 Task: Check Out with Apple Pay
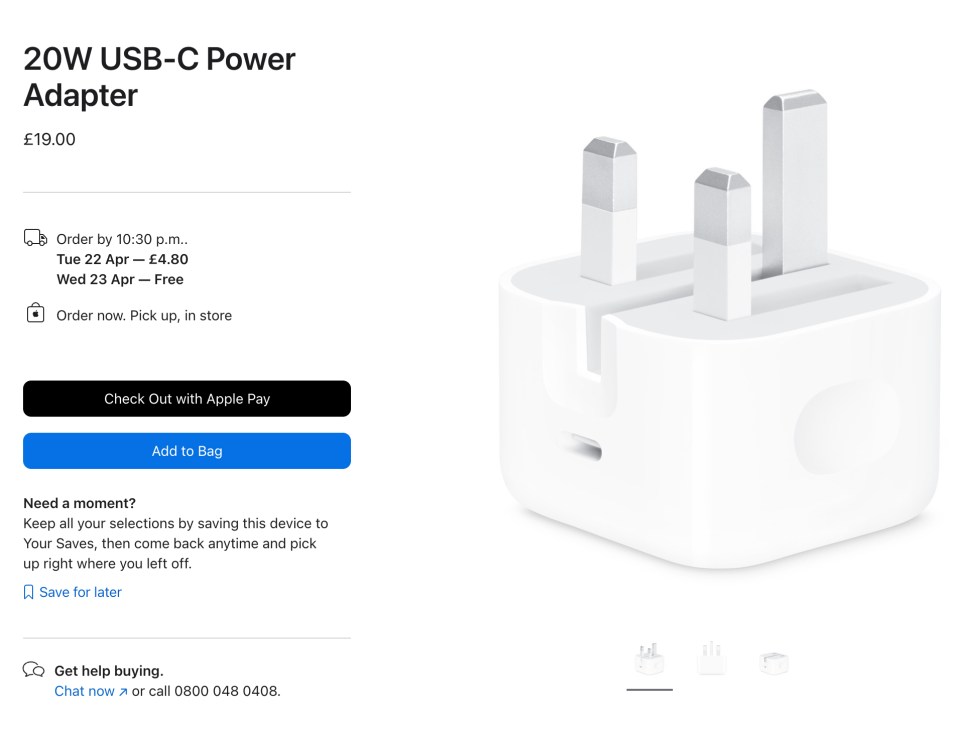coord(187,399)
